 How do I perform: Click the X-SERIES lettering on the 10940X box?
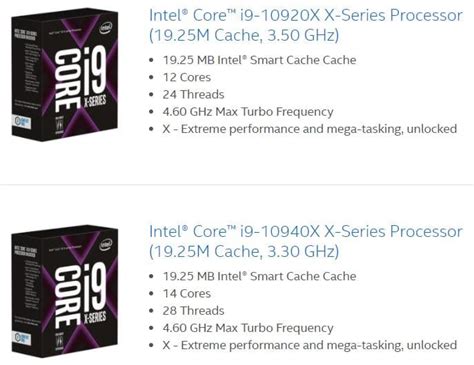[95, 317]
